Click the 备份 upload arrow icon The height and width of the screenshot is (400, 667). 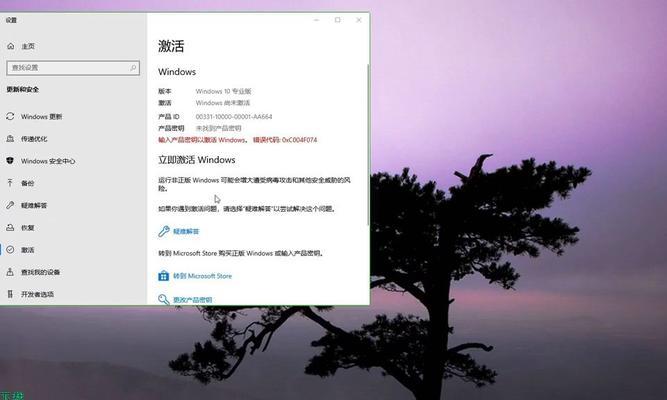[10, 183]
